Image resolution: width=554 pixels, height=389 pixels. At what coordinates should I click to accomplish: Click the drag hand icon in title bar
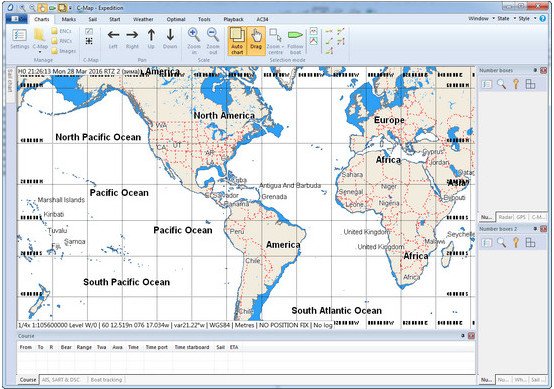[x=42, y=7]
